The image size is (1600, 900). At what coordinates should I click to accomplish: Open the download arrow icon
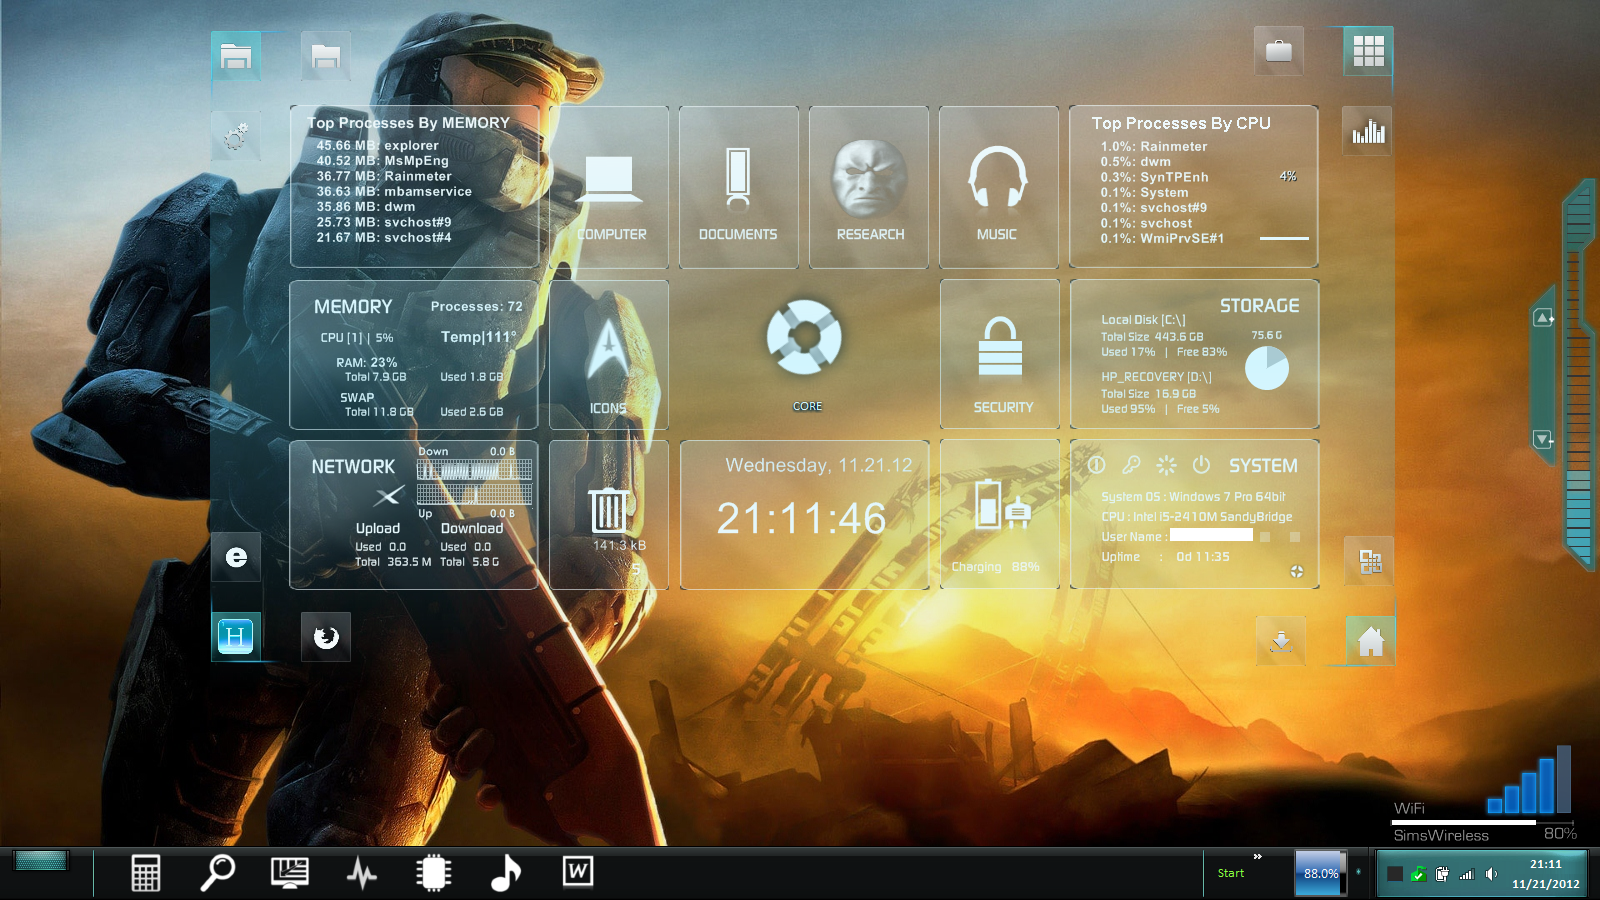pyautogui.click(x=1281, y=641)
